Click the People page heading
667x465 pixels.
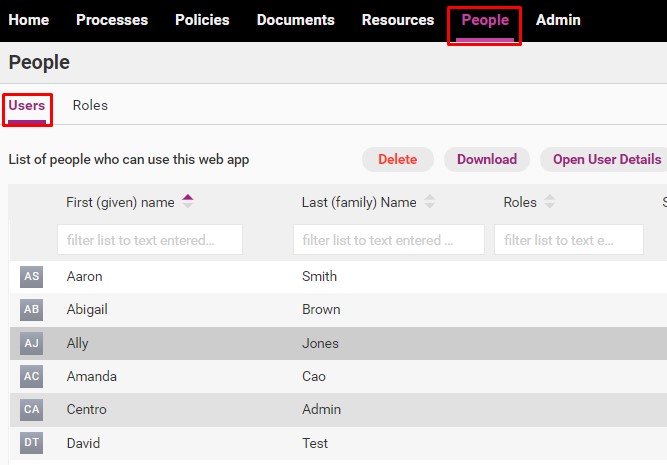coord(39,63)
